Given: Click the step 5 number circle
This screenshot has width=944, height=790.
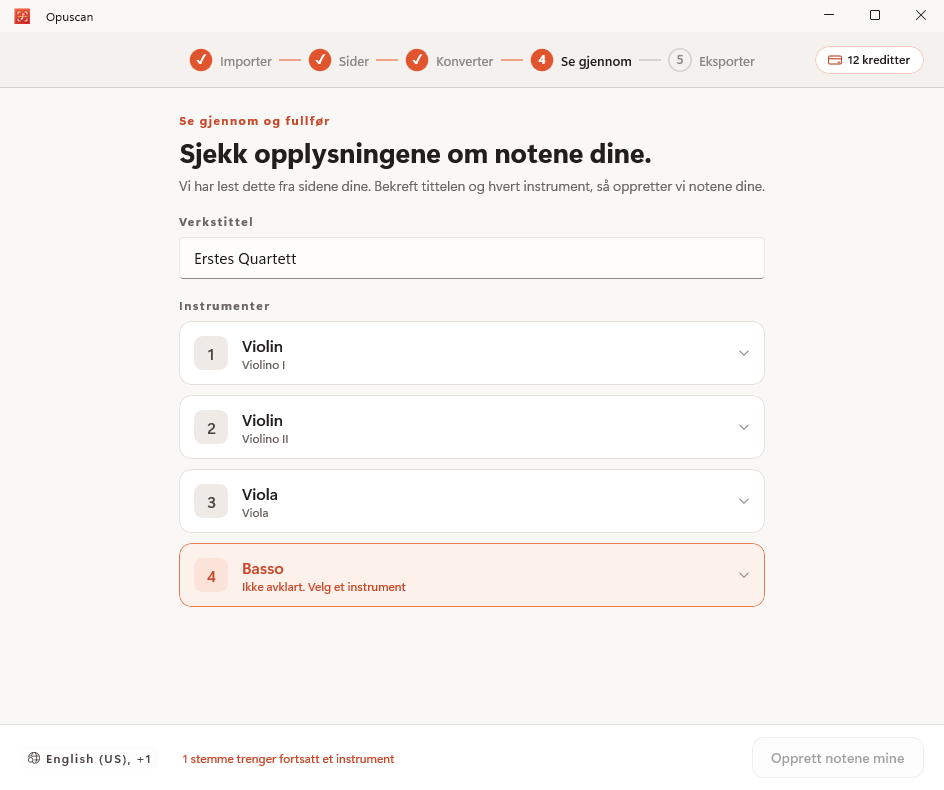Looking at the screenshot, I should tap(680, 60).
